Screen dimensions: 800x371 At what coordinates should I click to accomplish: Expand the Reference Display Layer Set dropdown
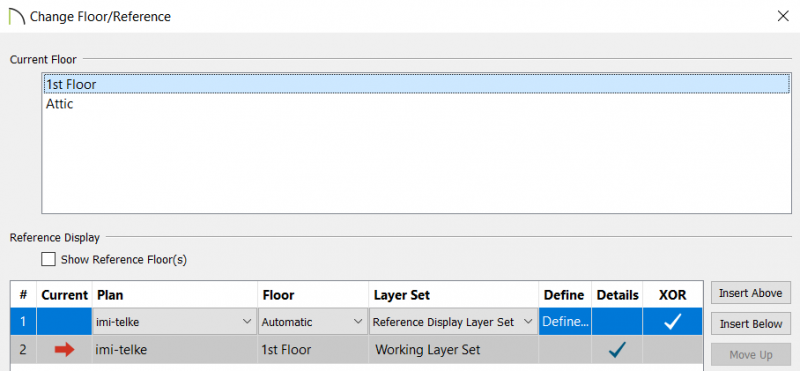coord(453,322)
